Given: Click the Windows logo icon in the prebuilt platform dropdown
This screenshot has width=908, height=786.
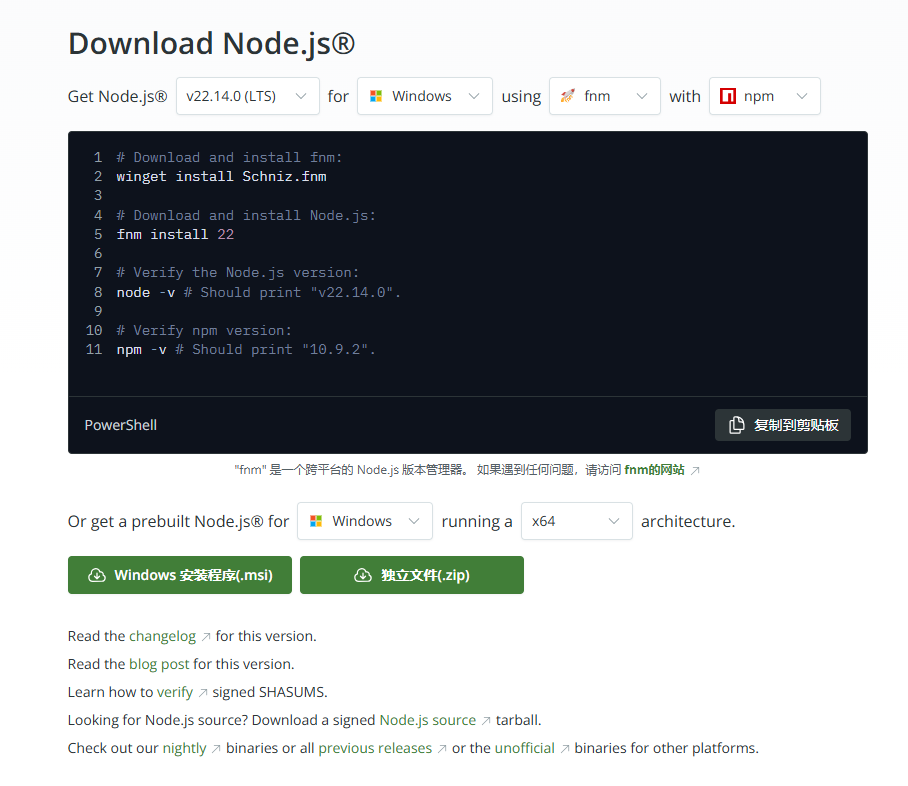Looking at the screenshot, I should (x=316, y=521).
